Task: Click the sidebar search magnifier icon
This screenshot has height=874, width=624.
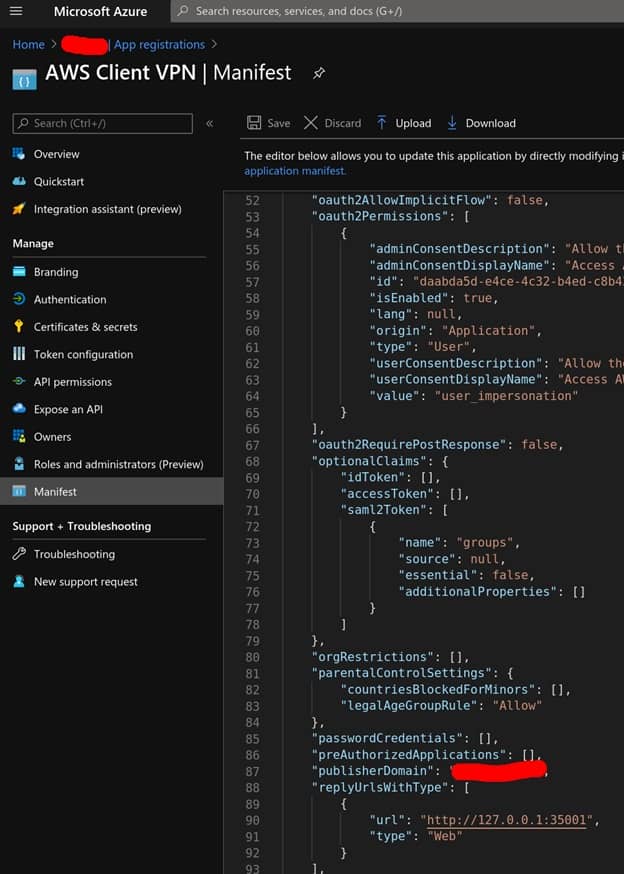Action: pyautogui.click(x=23, y=123)
